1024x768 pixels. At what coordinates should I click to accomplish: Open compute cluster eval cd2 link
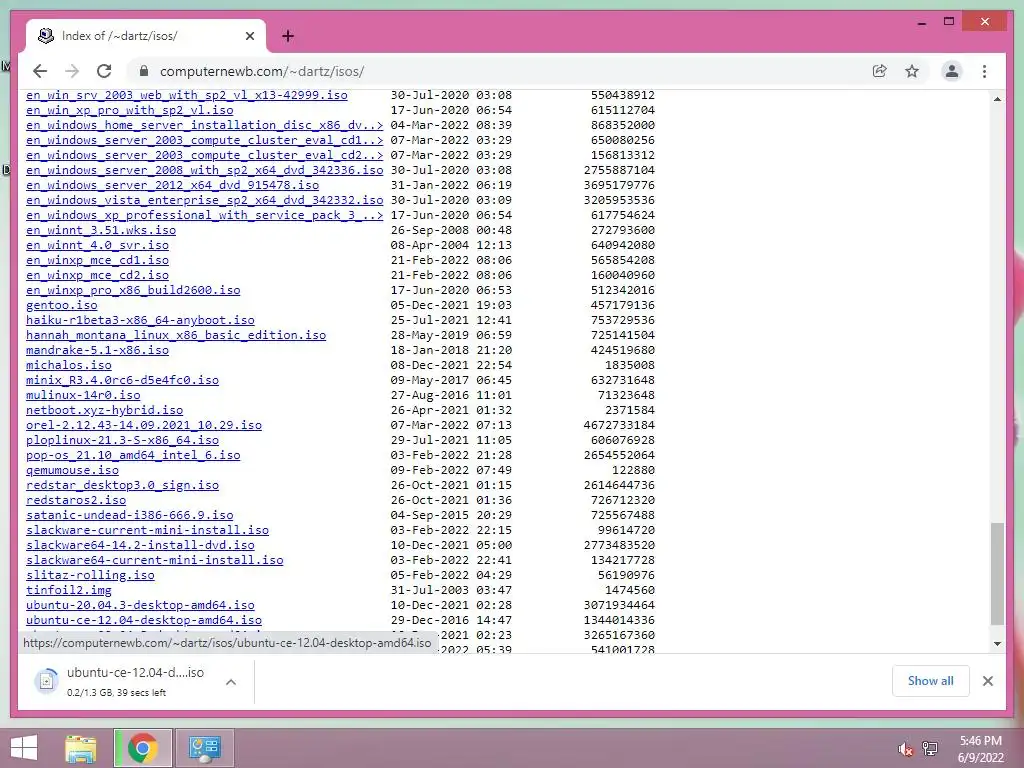[x=204, y=155]
